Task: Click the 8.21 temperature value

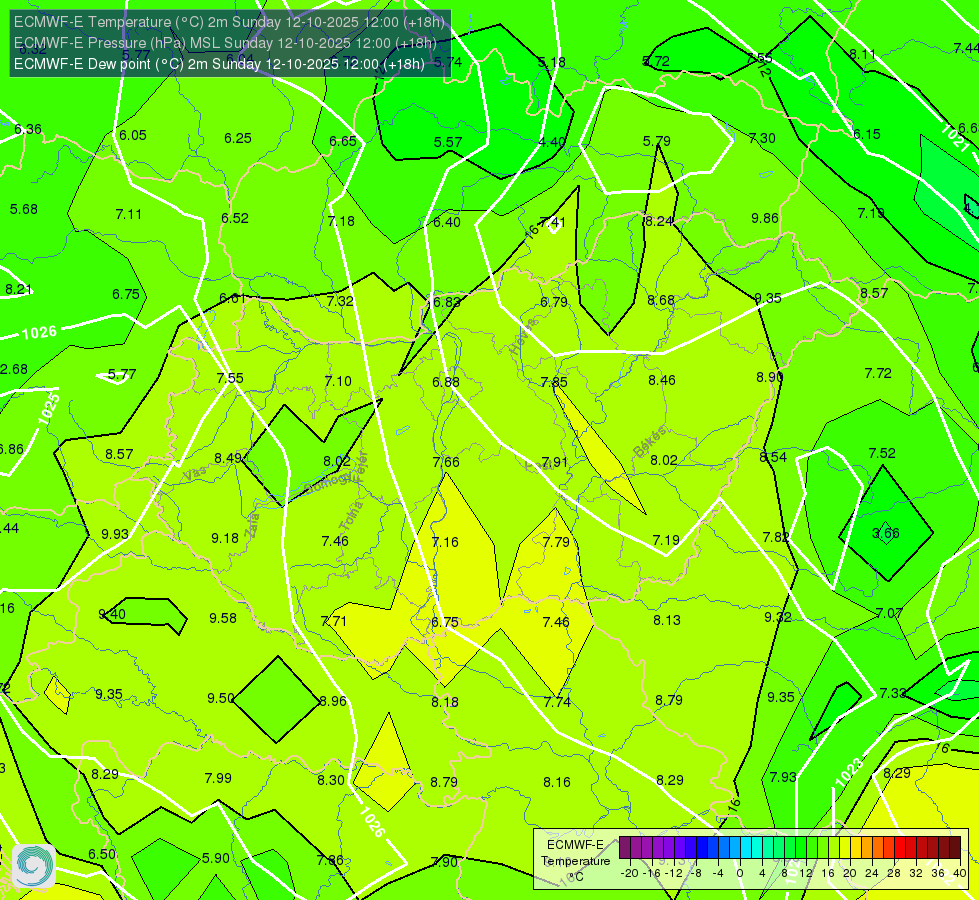Action: pos(18,289)
